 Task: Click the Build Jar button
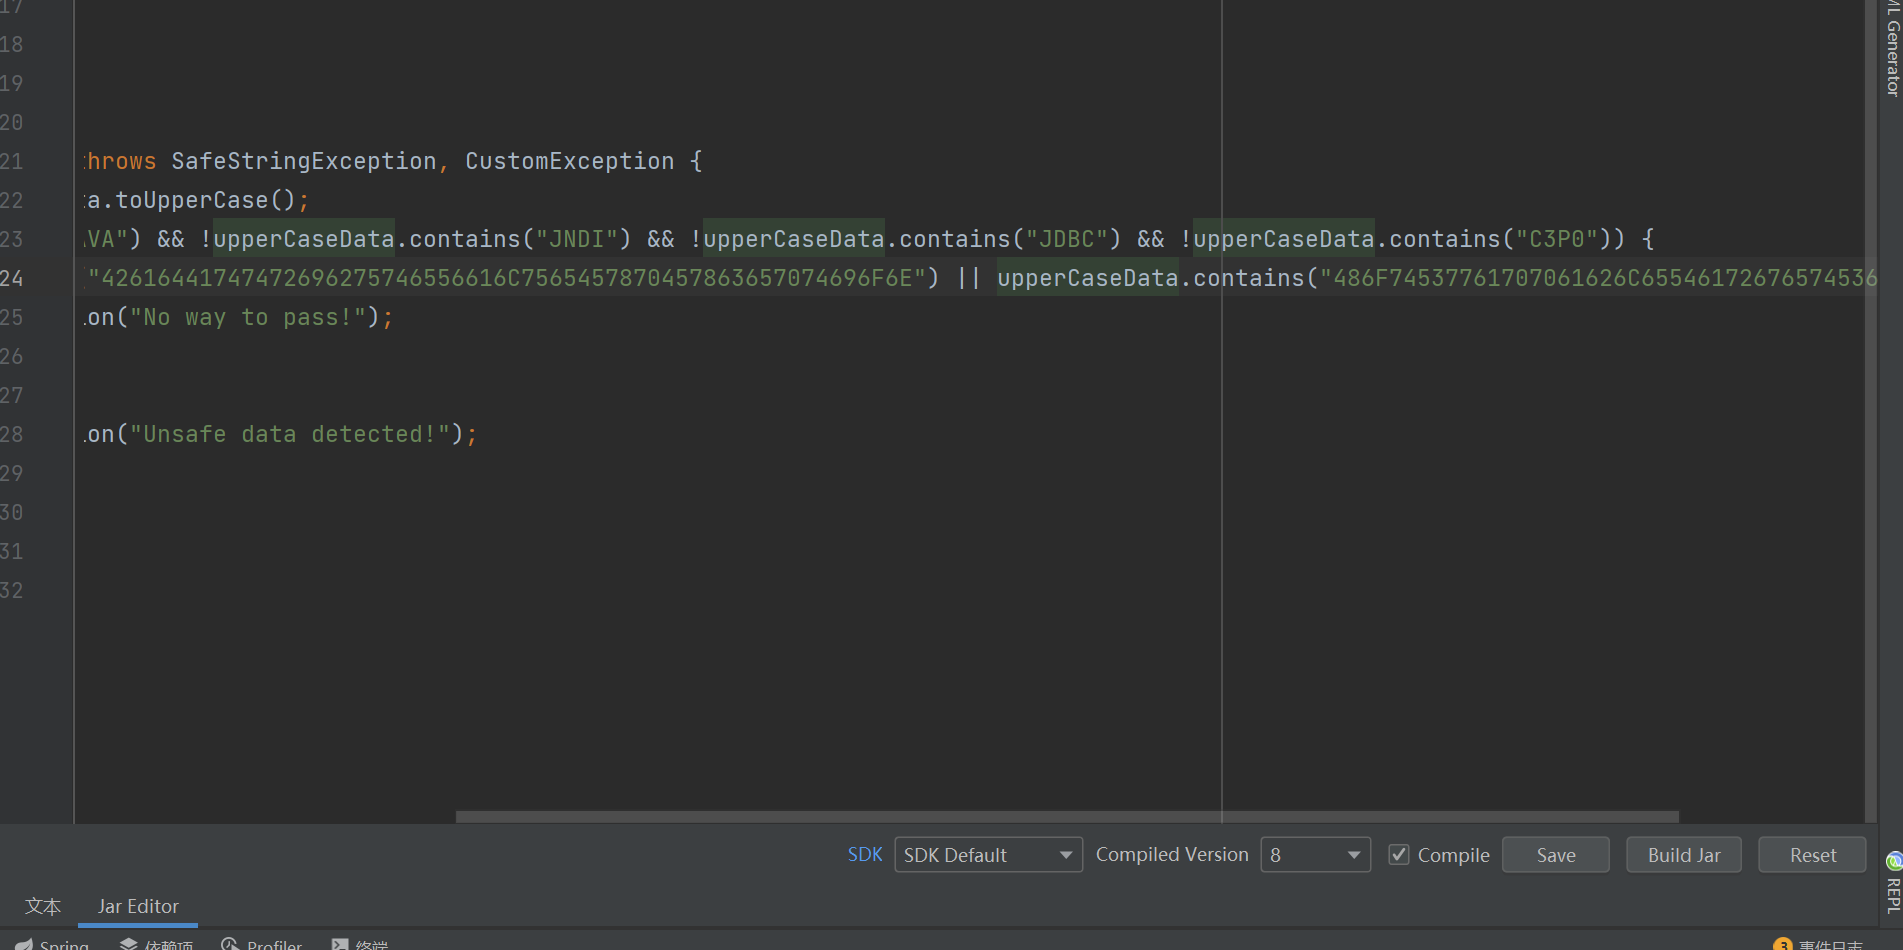point(1684,855)
